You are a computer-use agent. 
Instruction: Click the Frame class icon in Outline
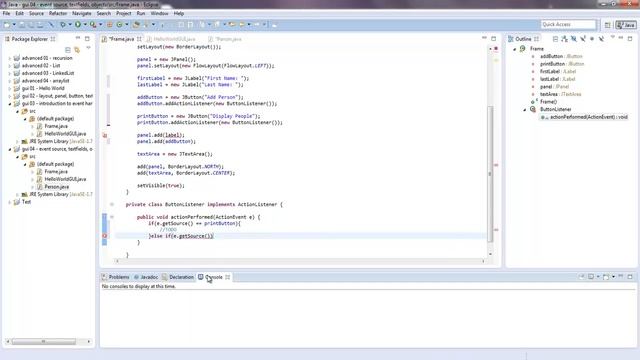pyautogui.click(x=522, y=49)
